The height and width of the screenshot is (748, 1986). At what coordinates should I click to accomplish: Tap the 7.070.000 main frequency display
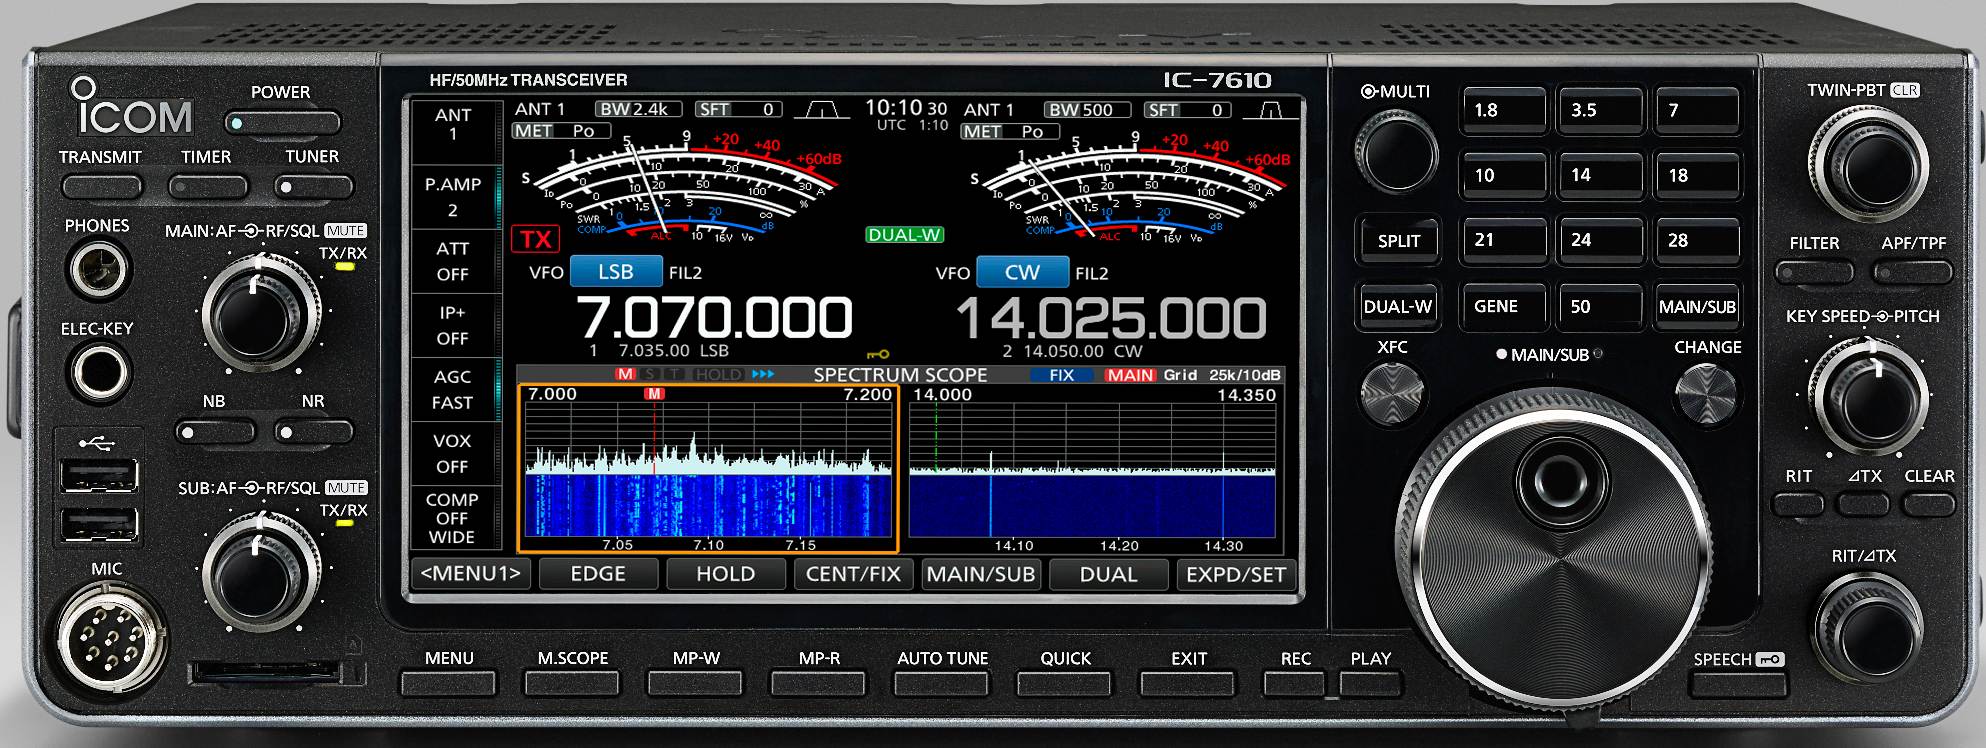click(715, 318)
